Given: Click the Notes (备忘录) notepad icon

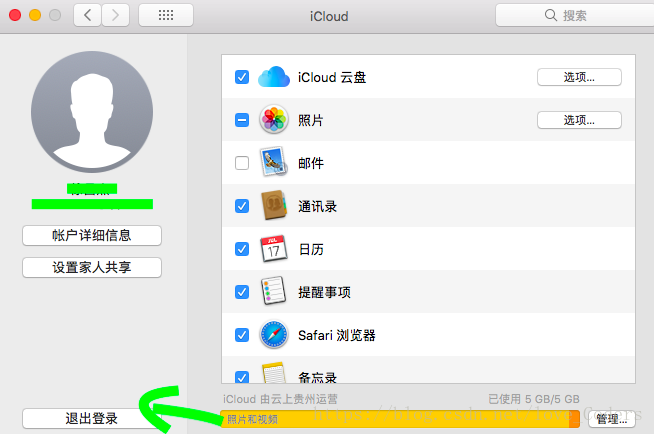Looking at the screenshot, I should pyautogui.click(x=274, y=373).
